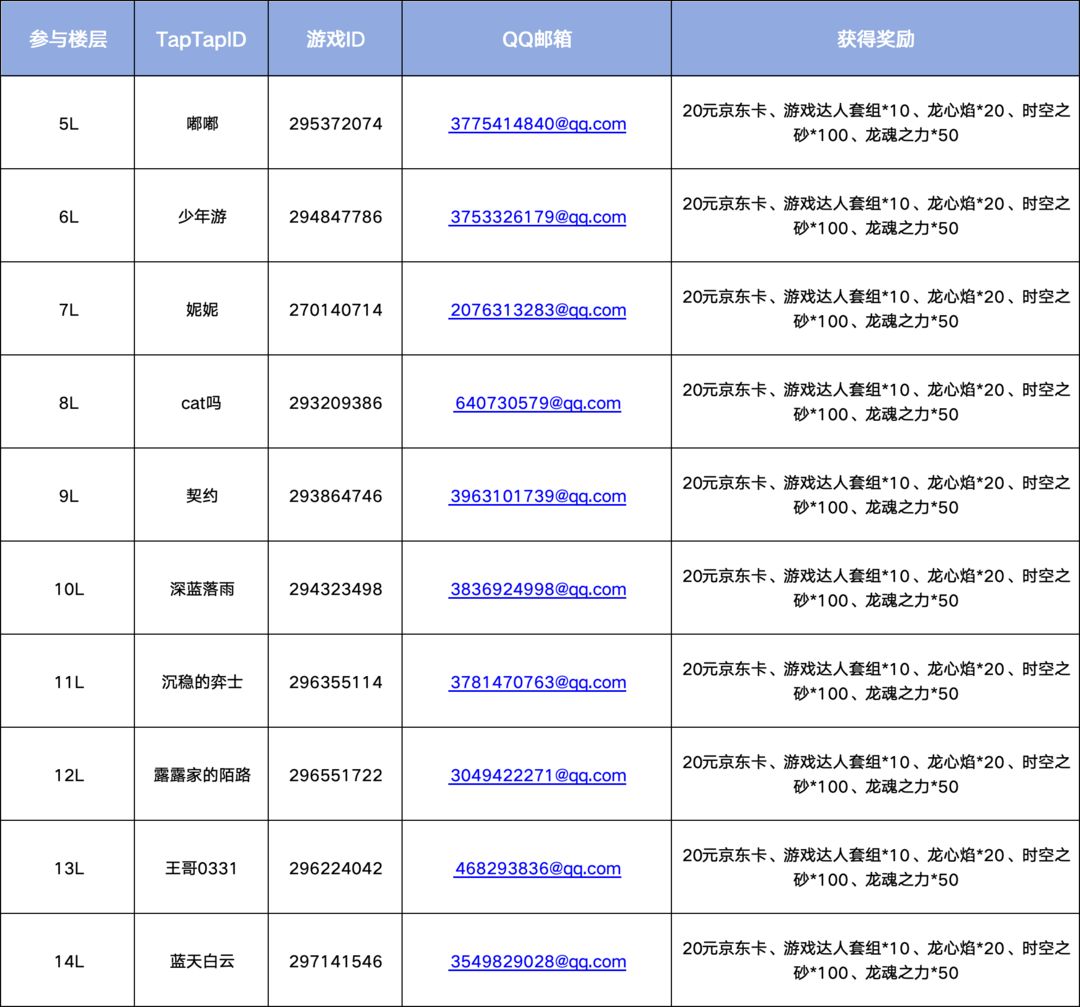
Task: Select TapTapID cell 契约
Action: pos(201,495)
